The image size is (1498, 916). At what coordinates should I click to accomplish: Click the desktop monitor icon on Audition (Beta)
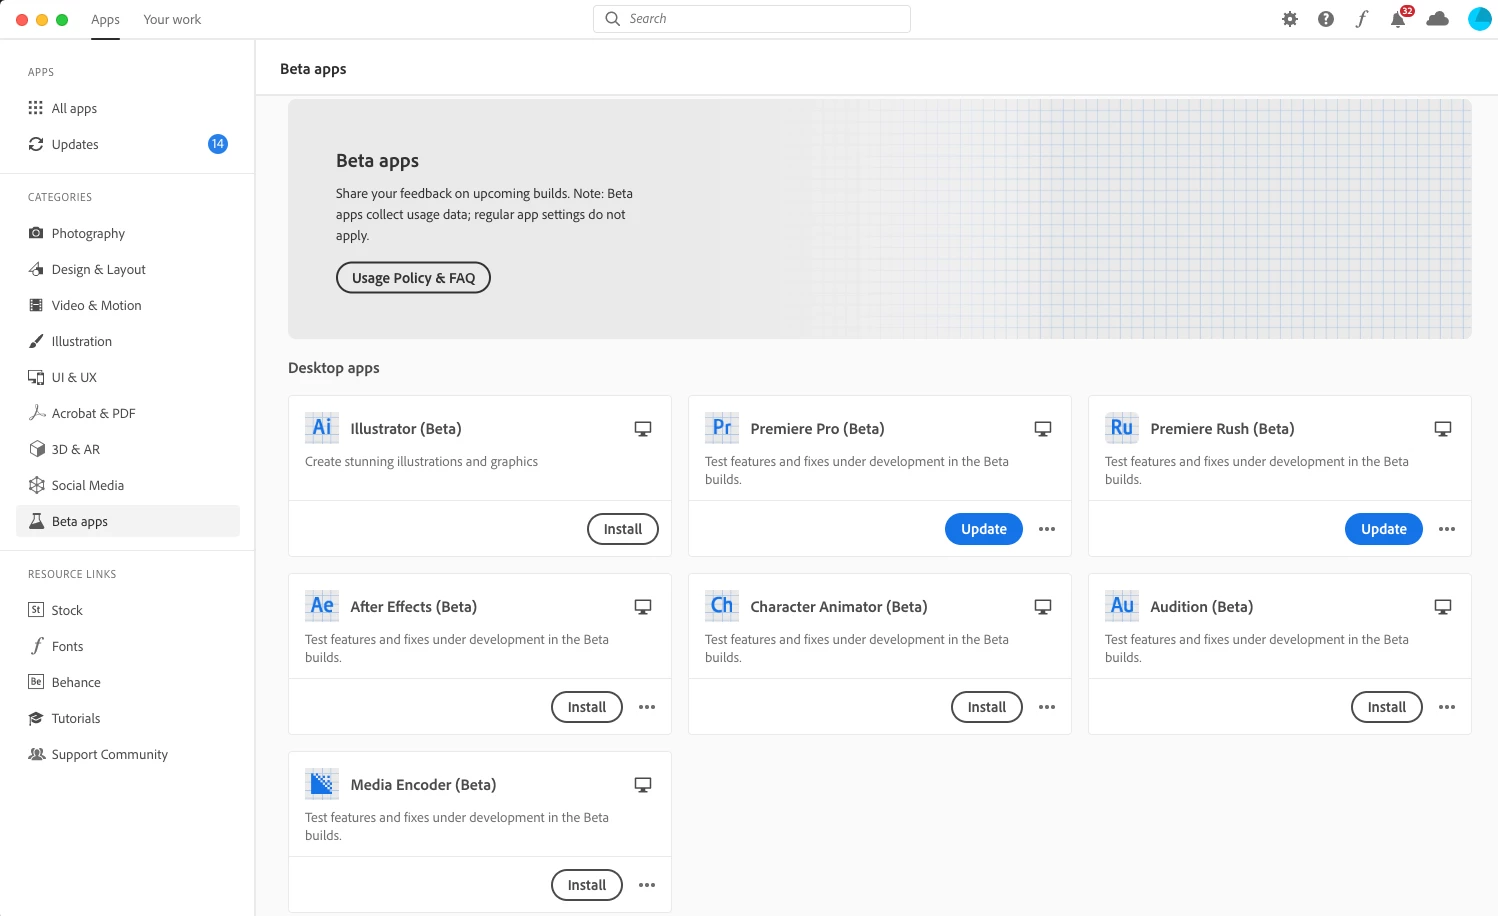[x=1443, y=607]
